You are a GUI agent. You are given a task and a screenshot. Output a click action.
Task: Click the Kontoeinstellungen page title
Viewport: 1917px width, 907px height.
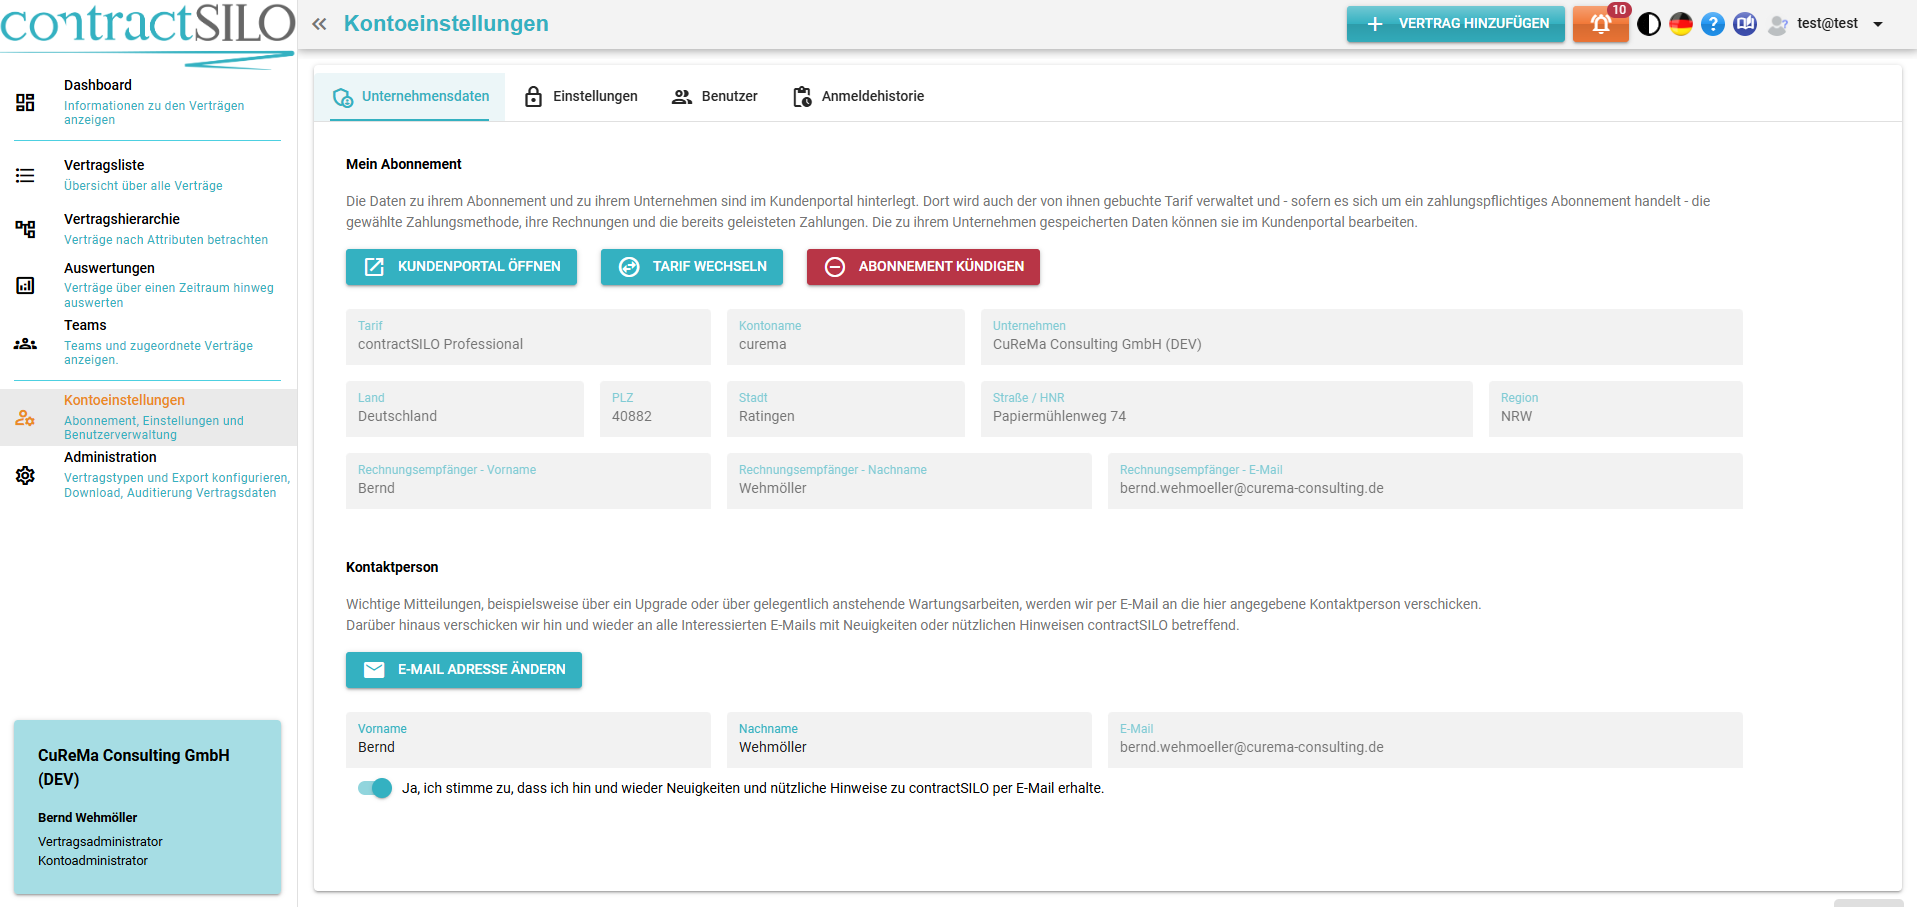click(x=446, y=24)
